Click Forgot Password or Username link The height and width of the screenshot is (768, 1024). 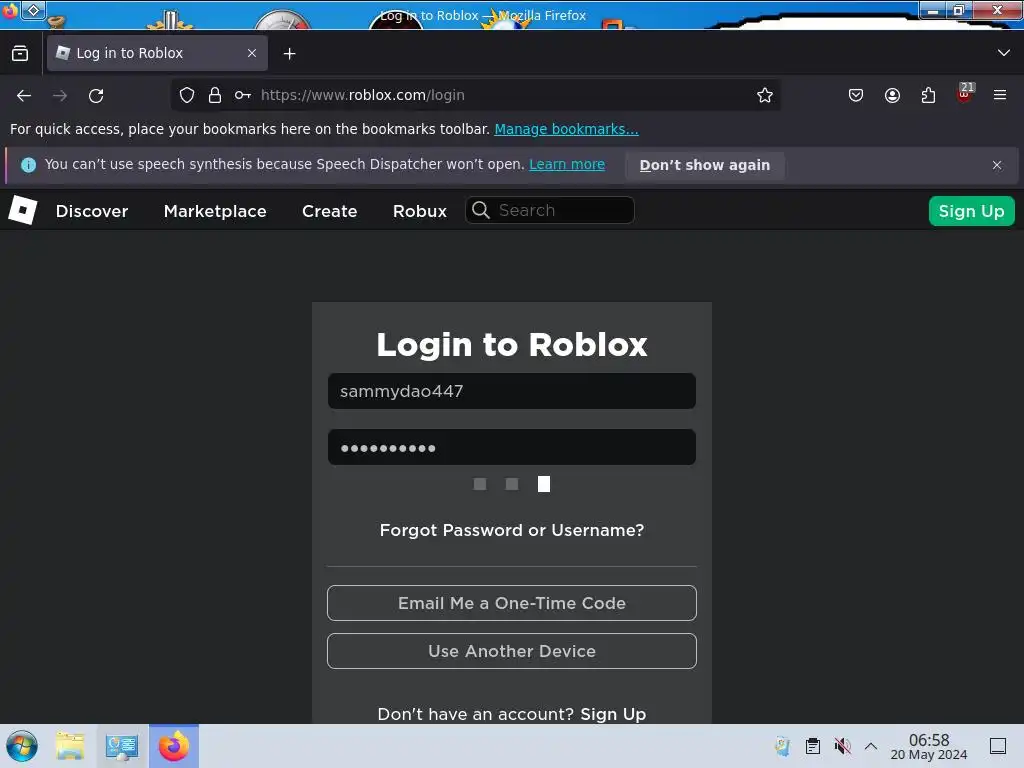pyautogui.click(x=512, y=530)
